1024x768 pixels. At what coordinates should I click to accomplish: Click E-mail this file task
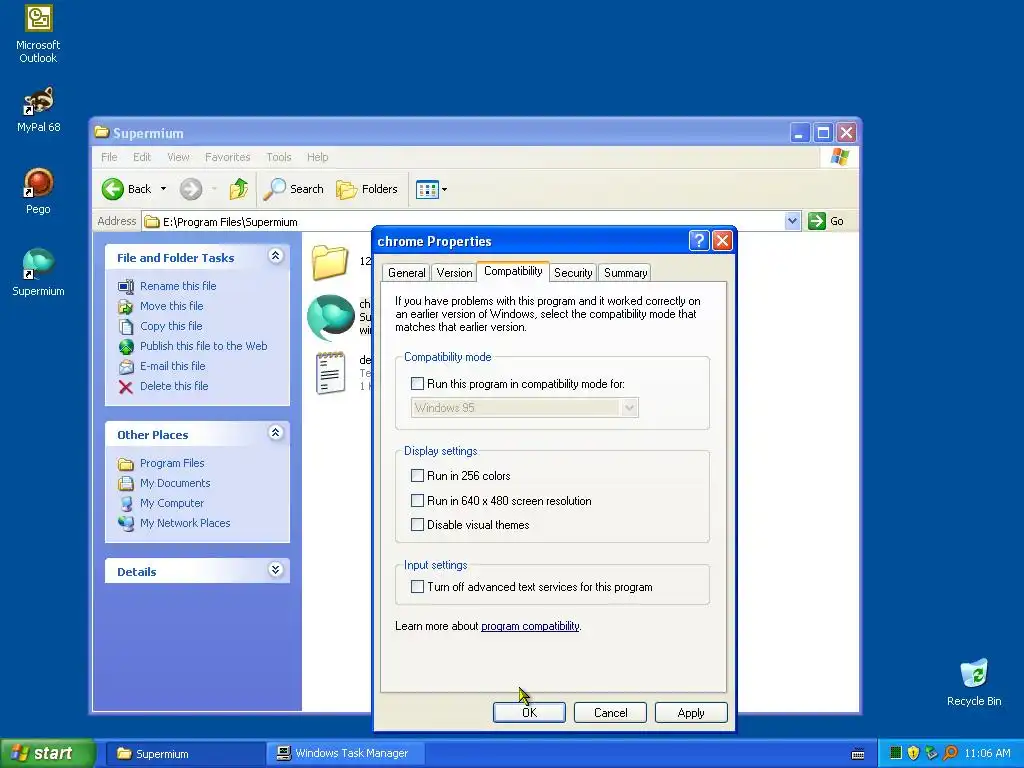pyautogui.click(x=172, y=366)
